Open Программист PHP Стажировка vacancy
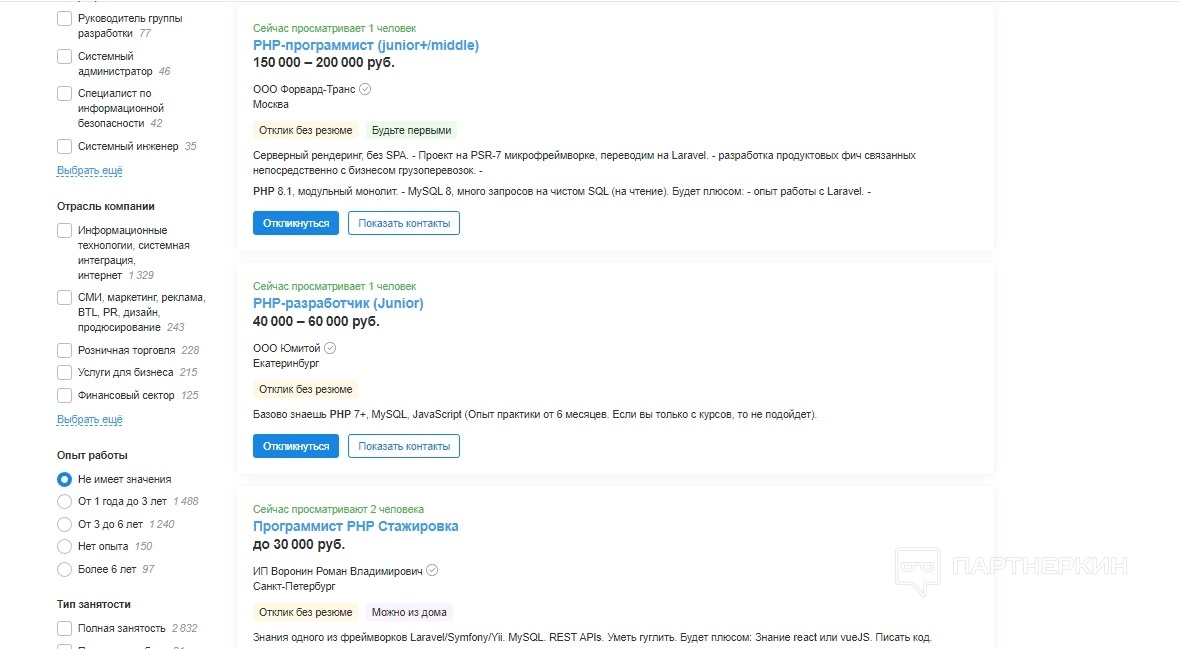Viewport: 1179px width, 649px height. 356,526
